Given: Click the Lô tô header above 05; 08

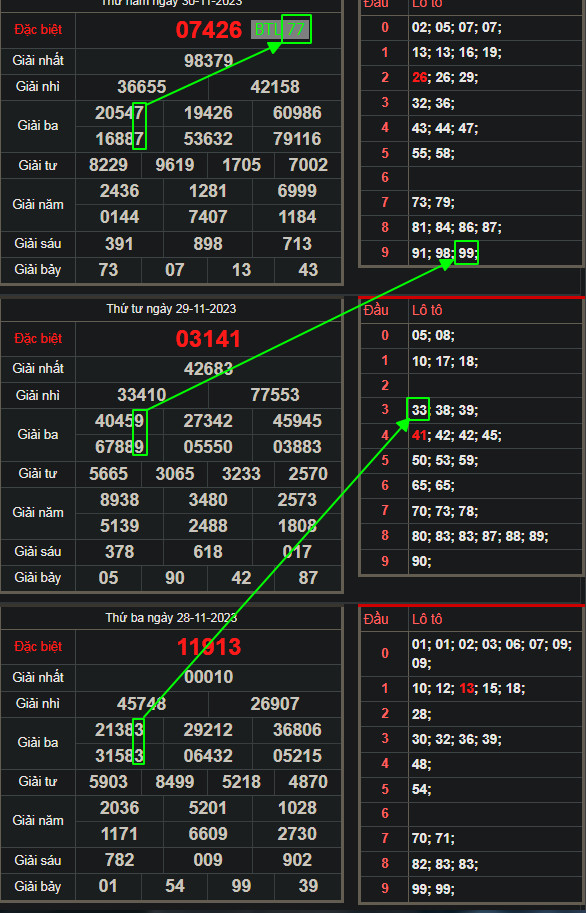Looking at the screenshot, I should [x=427, y=310].
